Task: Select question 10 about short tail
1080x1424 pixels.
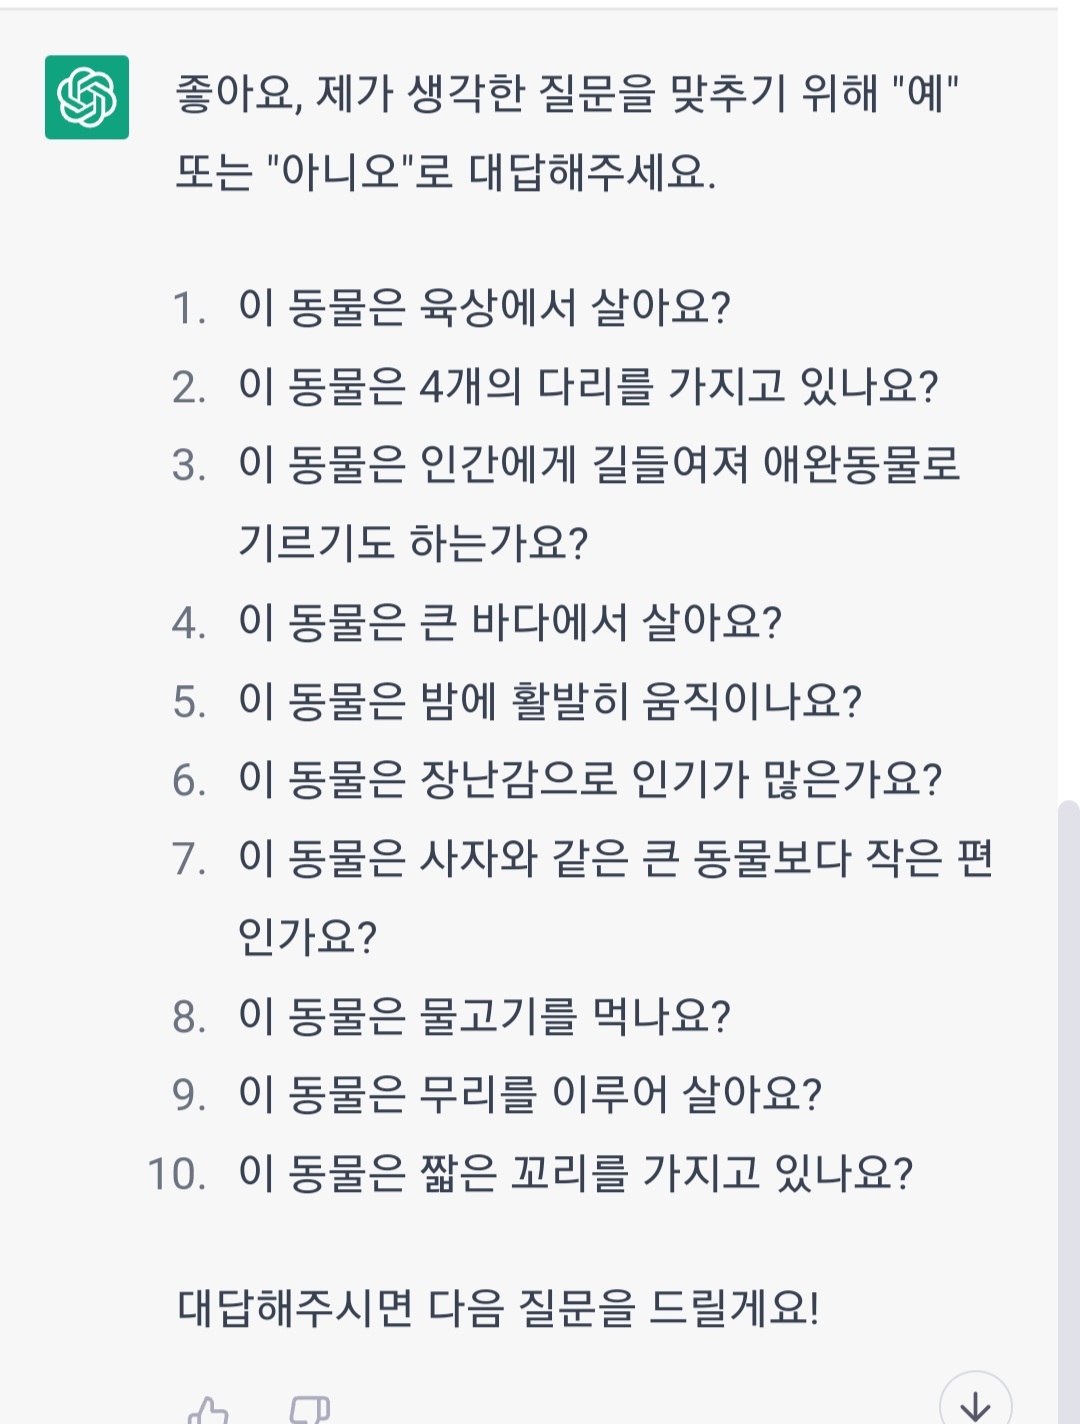Action: click(575, 1173)
